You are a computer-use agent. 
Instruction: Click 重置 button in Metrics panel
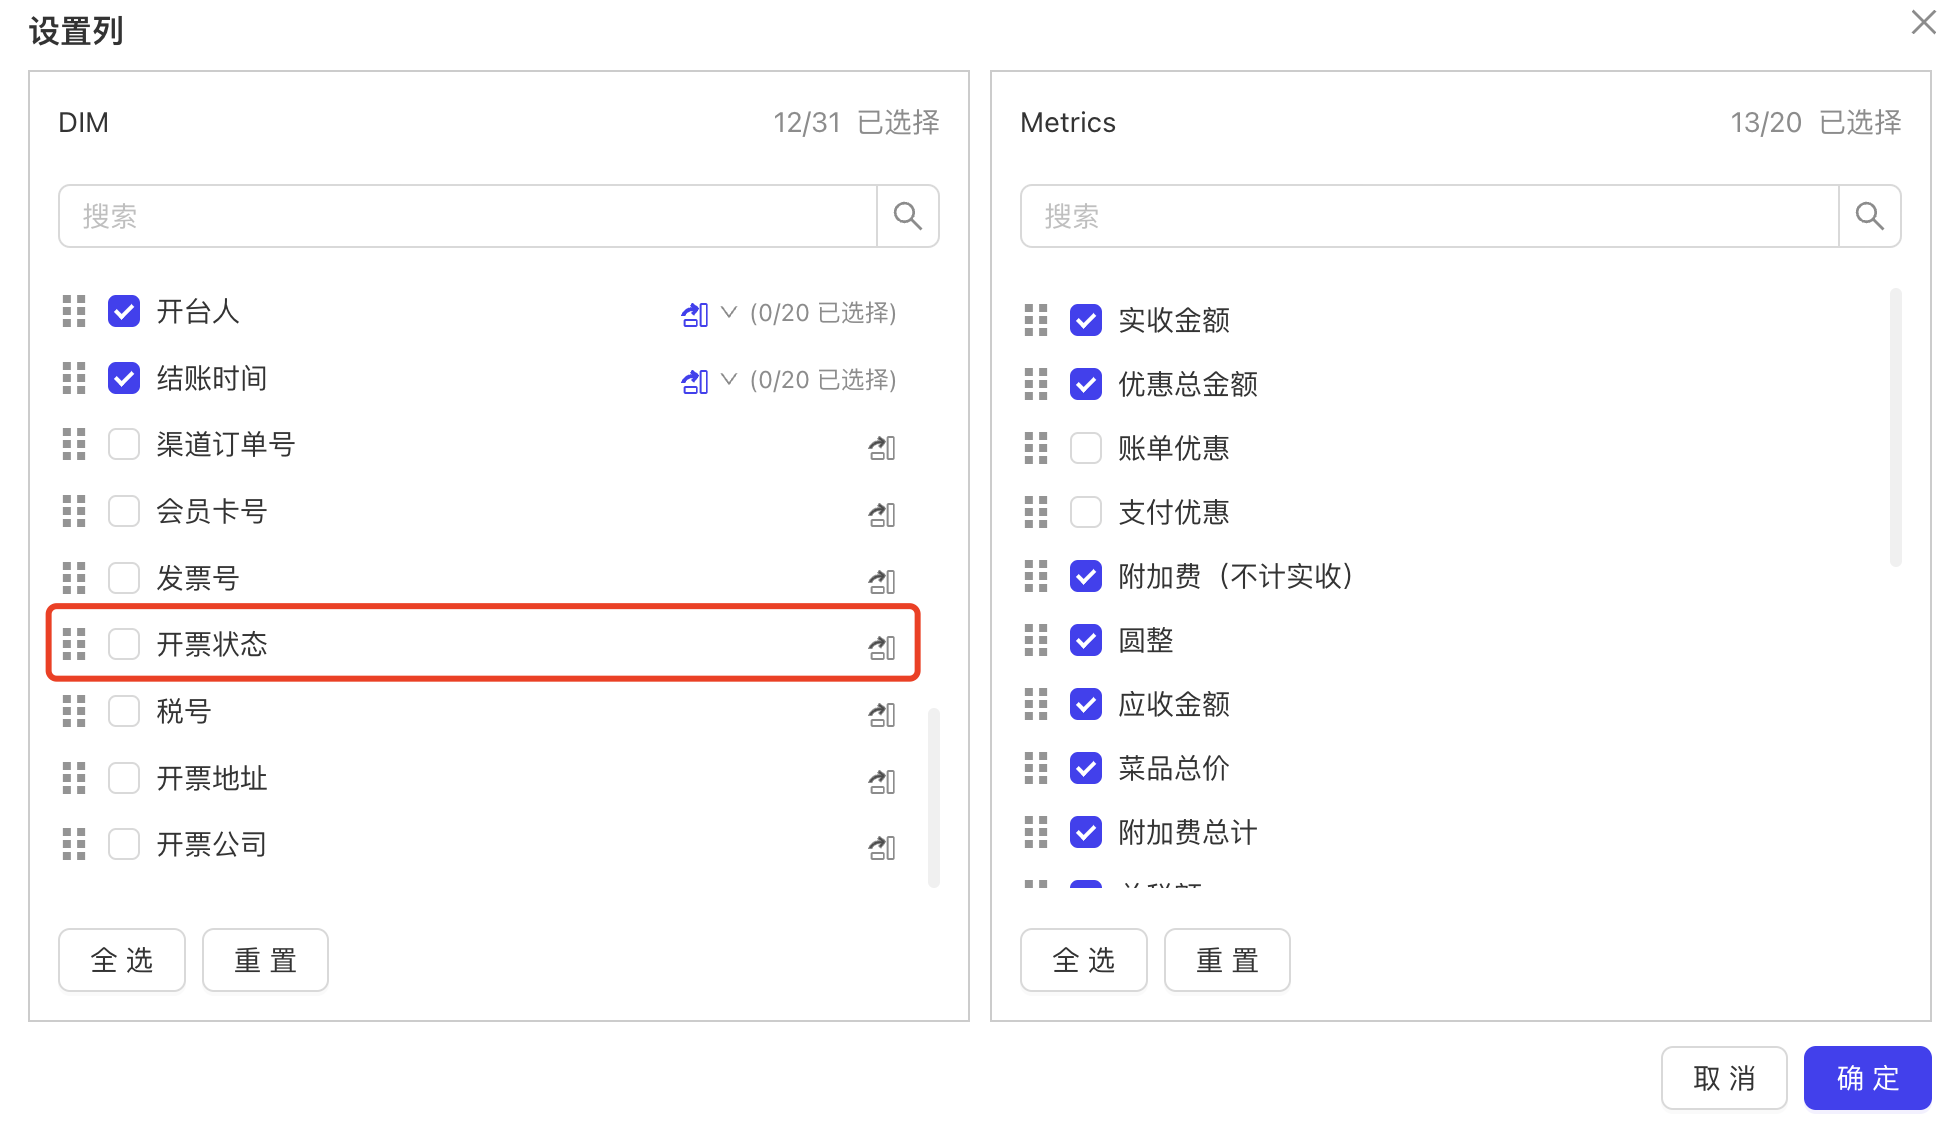tap(1227, 960)
